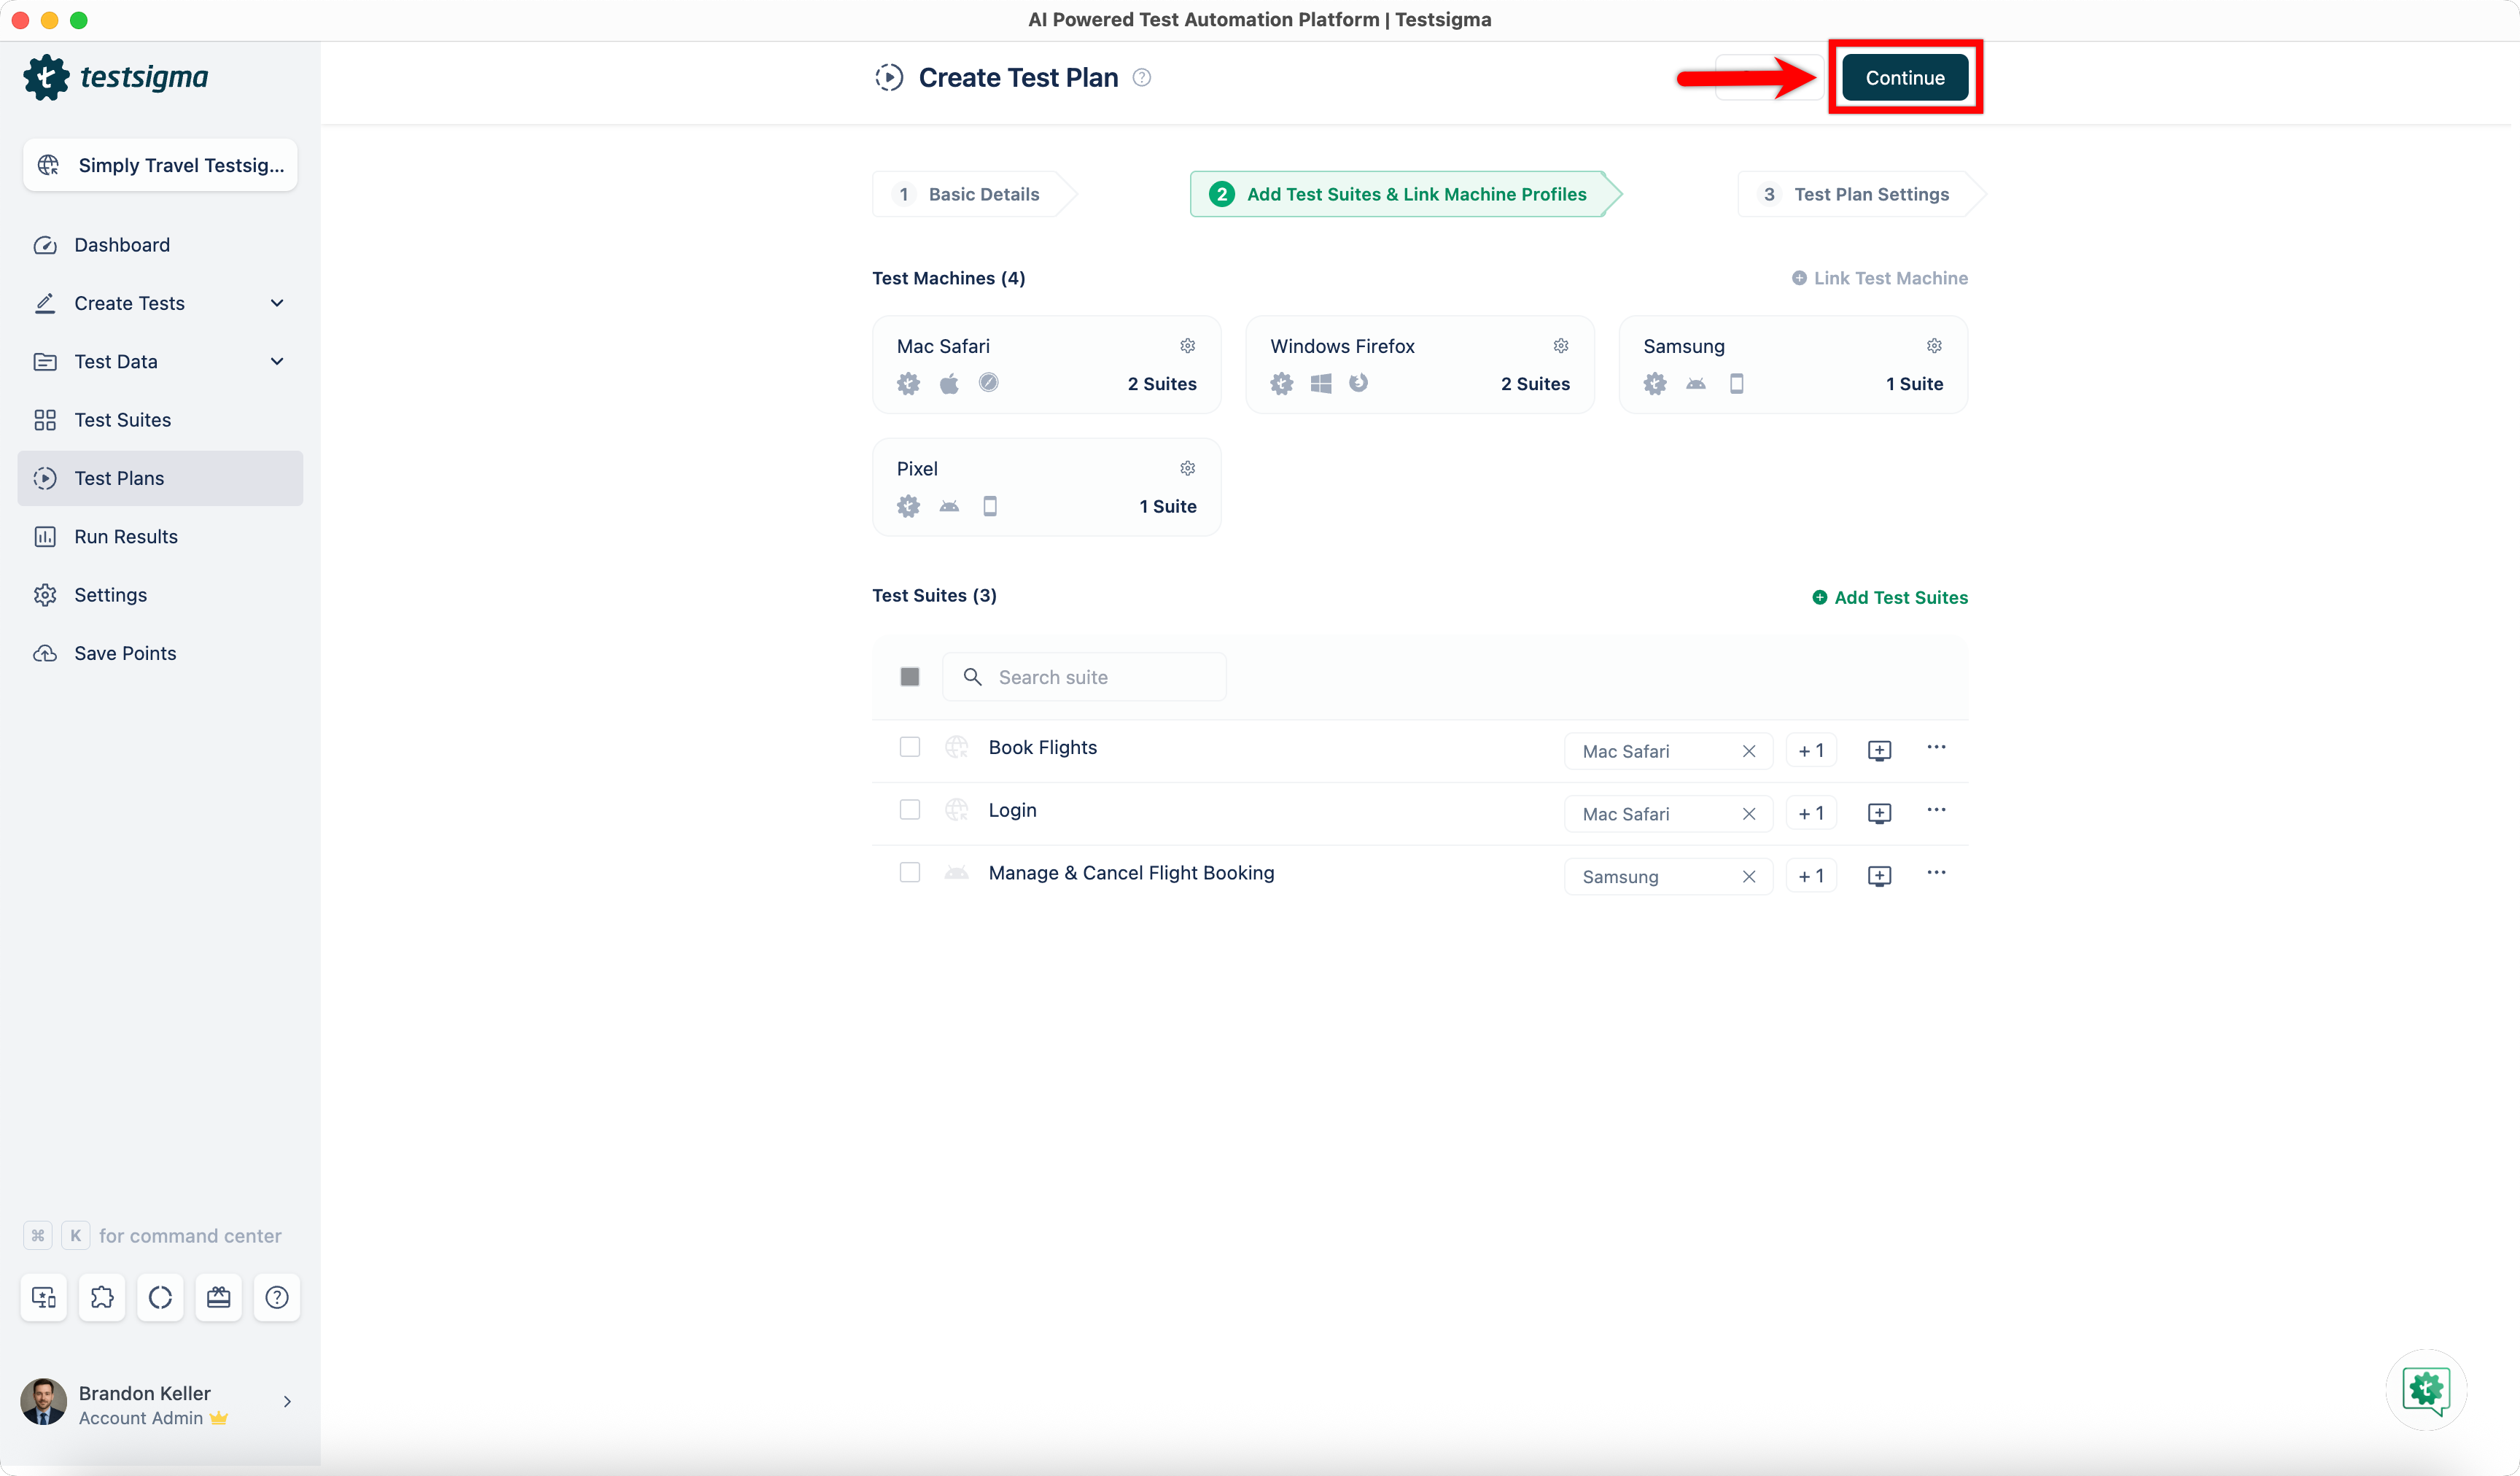Screen dimensions: 2520x1476
Task: Click gear icon on Windows Firefox card
Action: pyautogui.click(x=1560, y=345)
